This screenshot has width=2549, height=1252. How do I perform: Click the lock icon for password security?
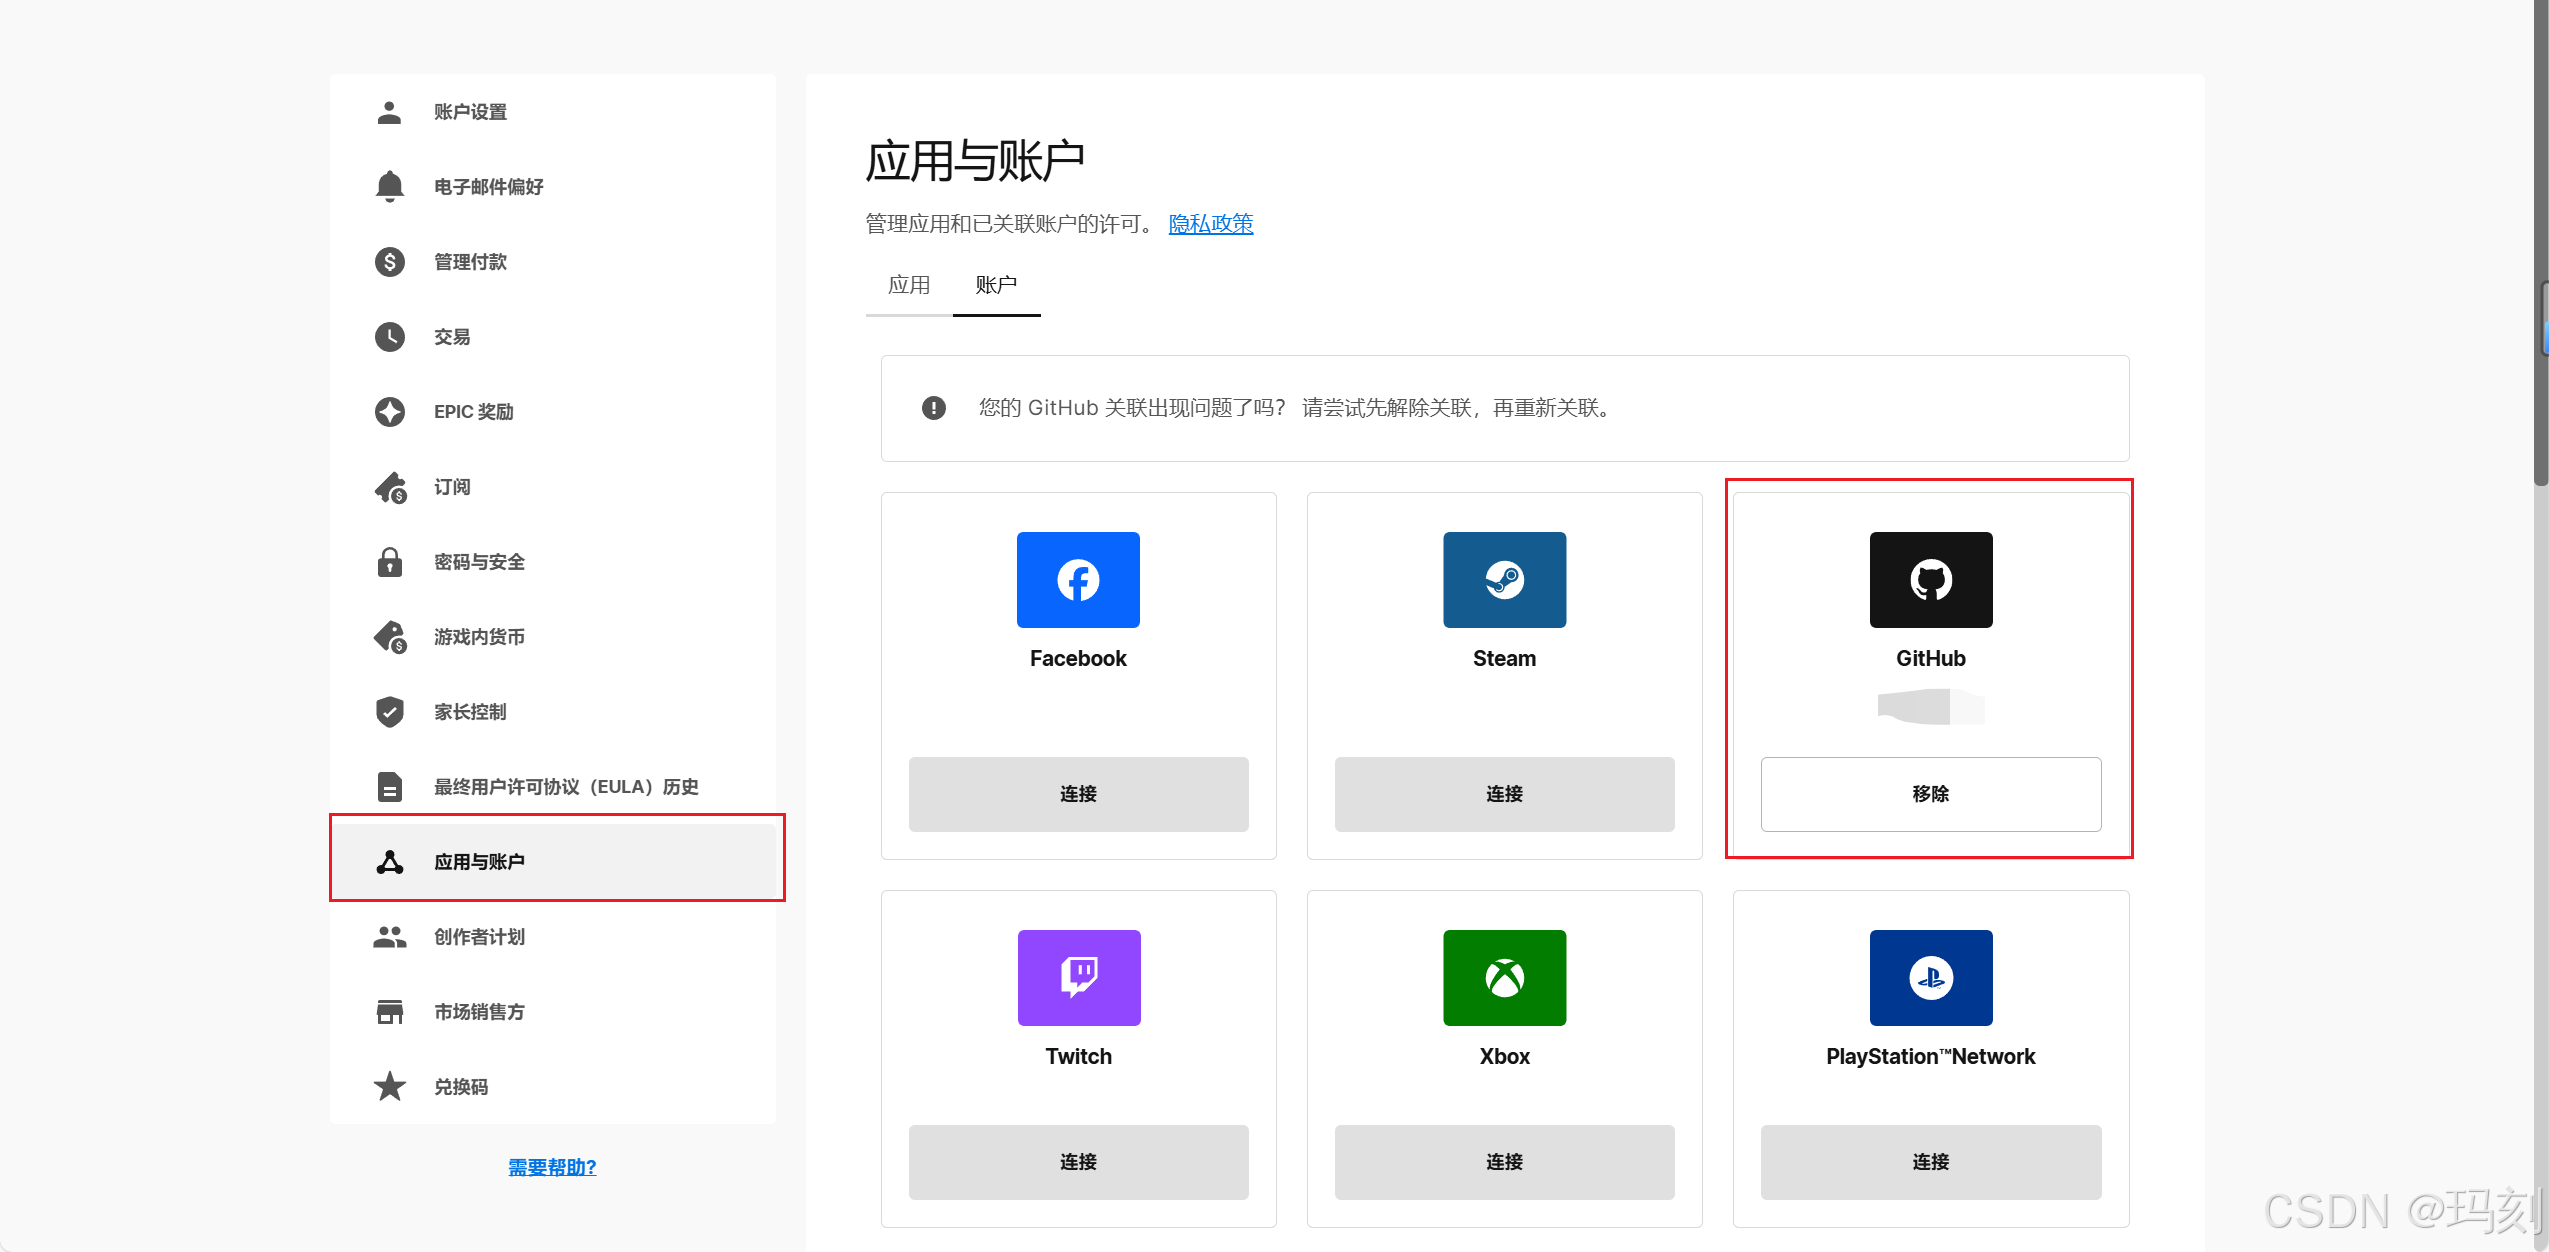coord(389,562)
